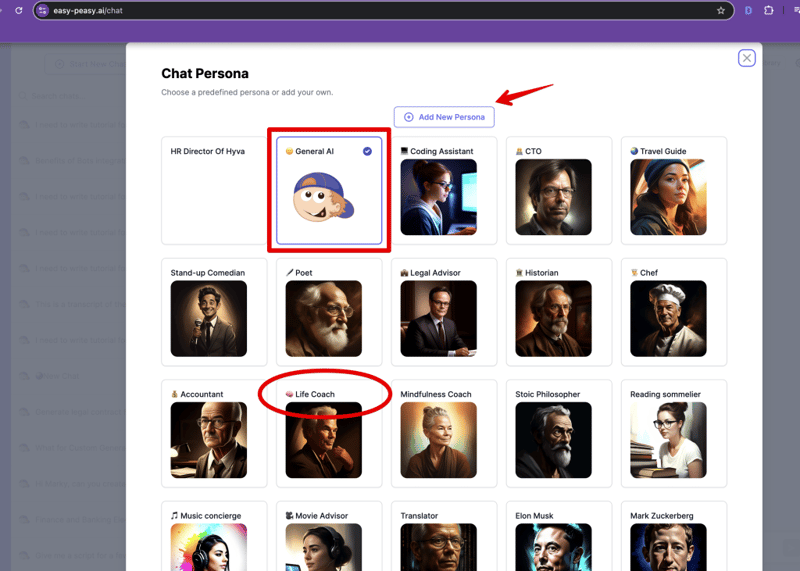Select the Poet persona card
Screen dimensions: 800x571
323,318
